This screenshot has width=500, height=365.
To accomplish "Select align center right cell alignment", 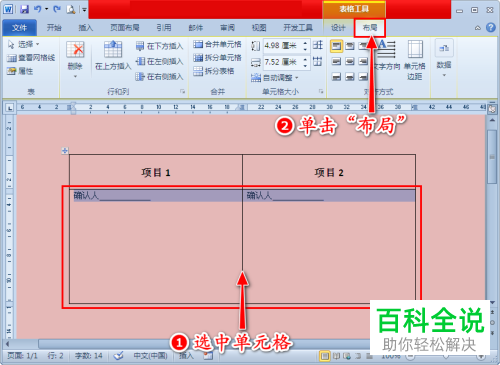I will tap(363, 61).
